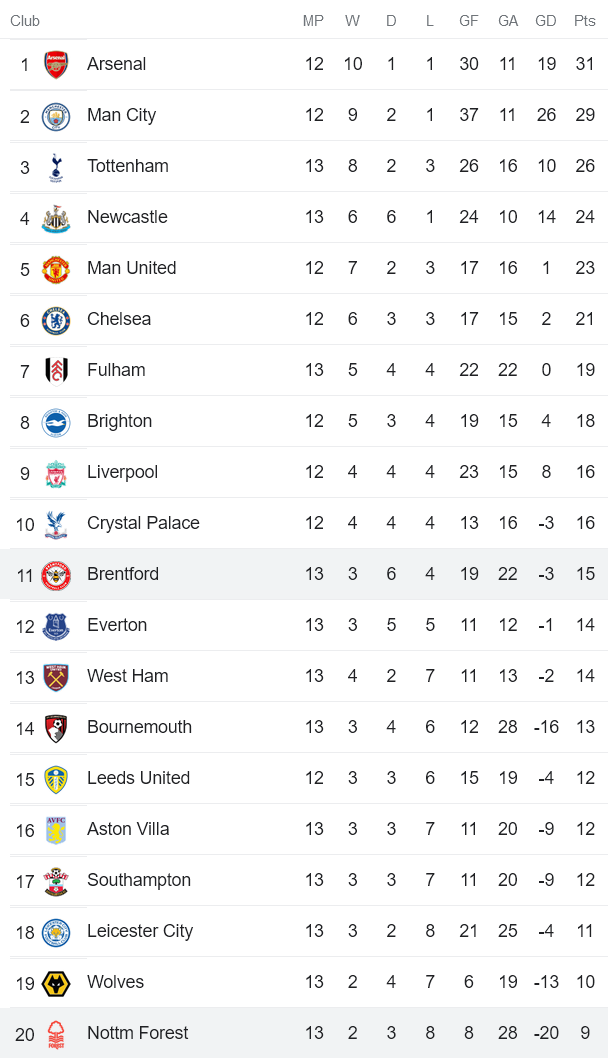The width and height of the screenshot is (608, 1058).
Task: Select the Brentford team name
Action: pyautogui.click(x=123, y=574)
